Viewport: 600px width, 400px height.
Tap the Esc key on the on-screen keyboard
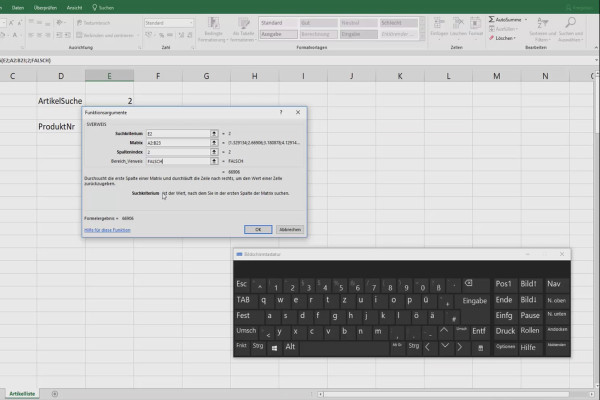click(x=241, y=284)
